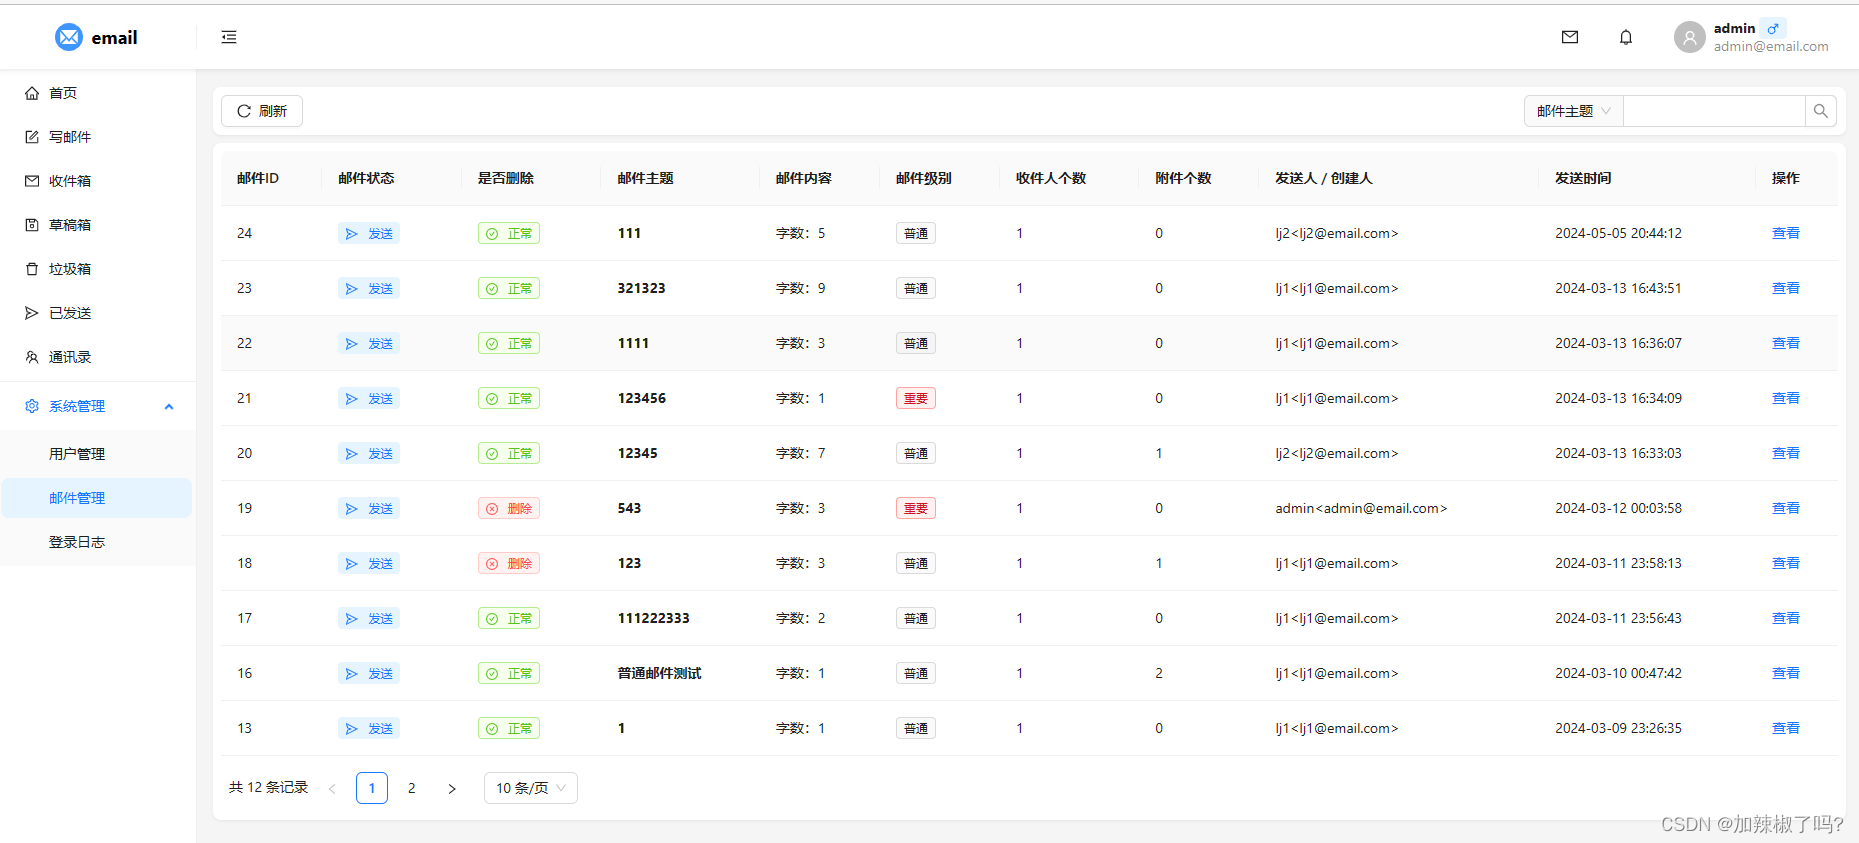This screenshot has height=843, width=1859.
Task: Click the subject 普通邮件测试
Action: [660, 673]
